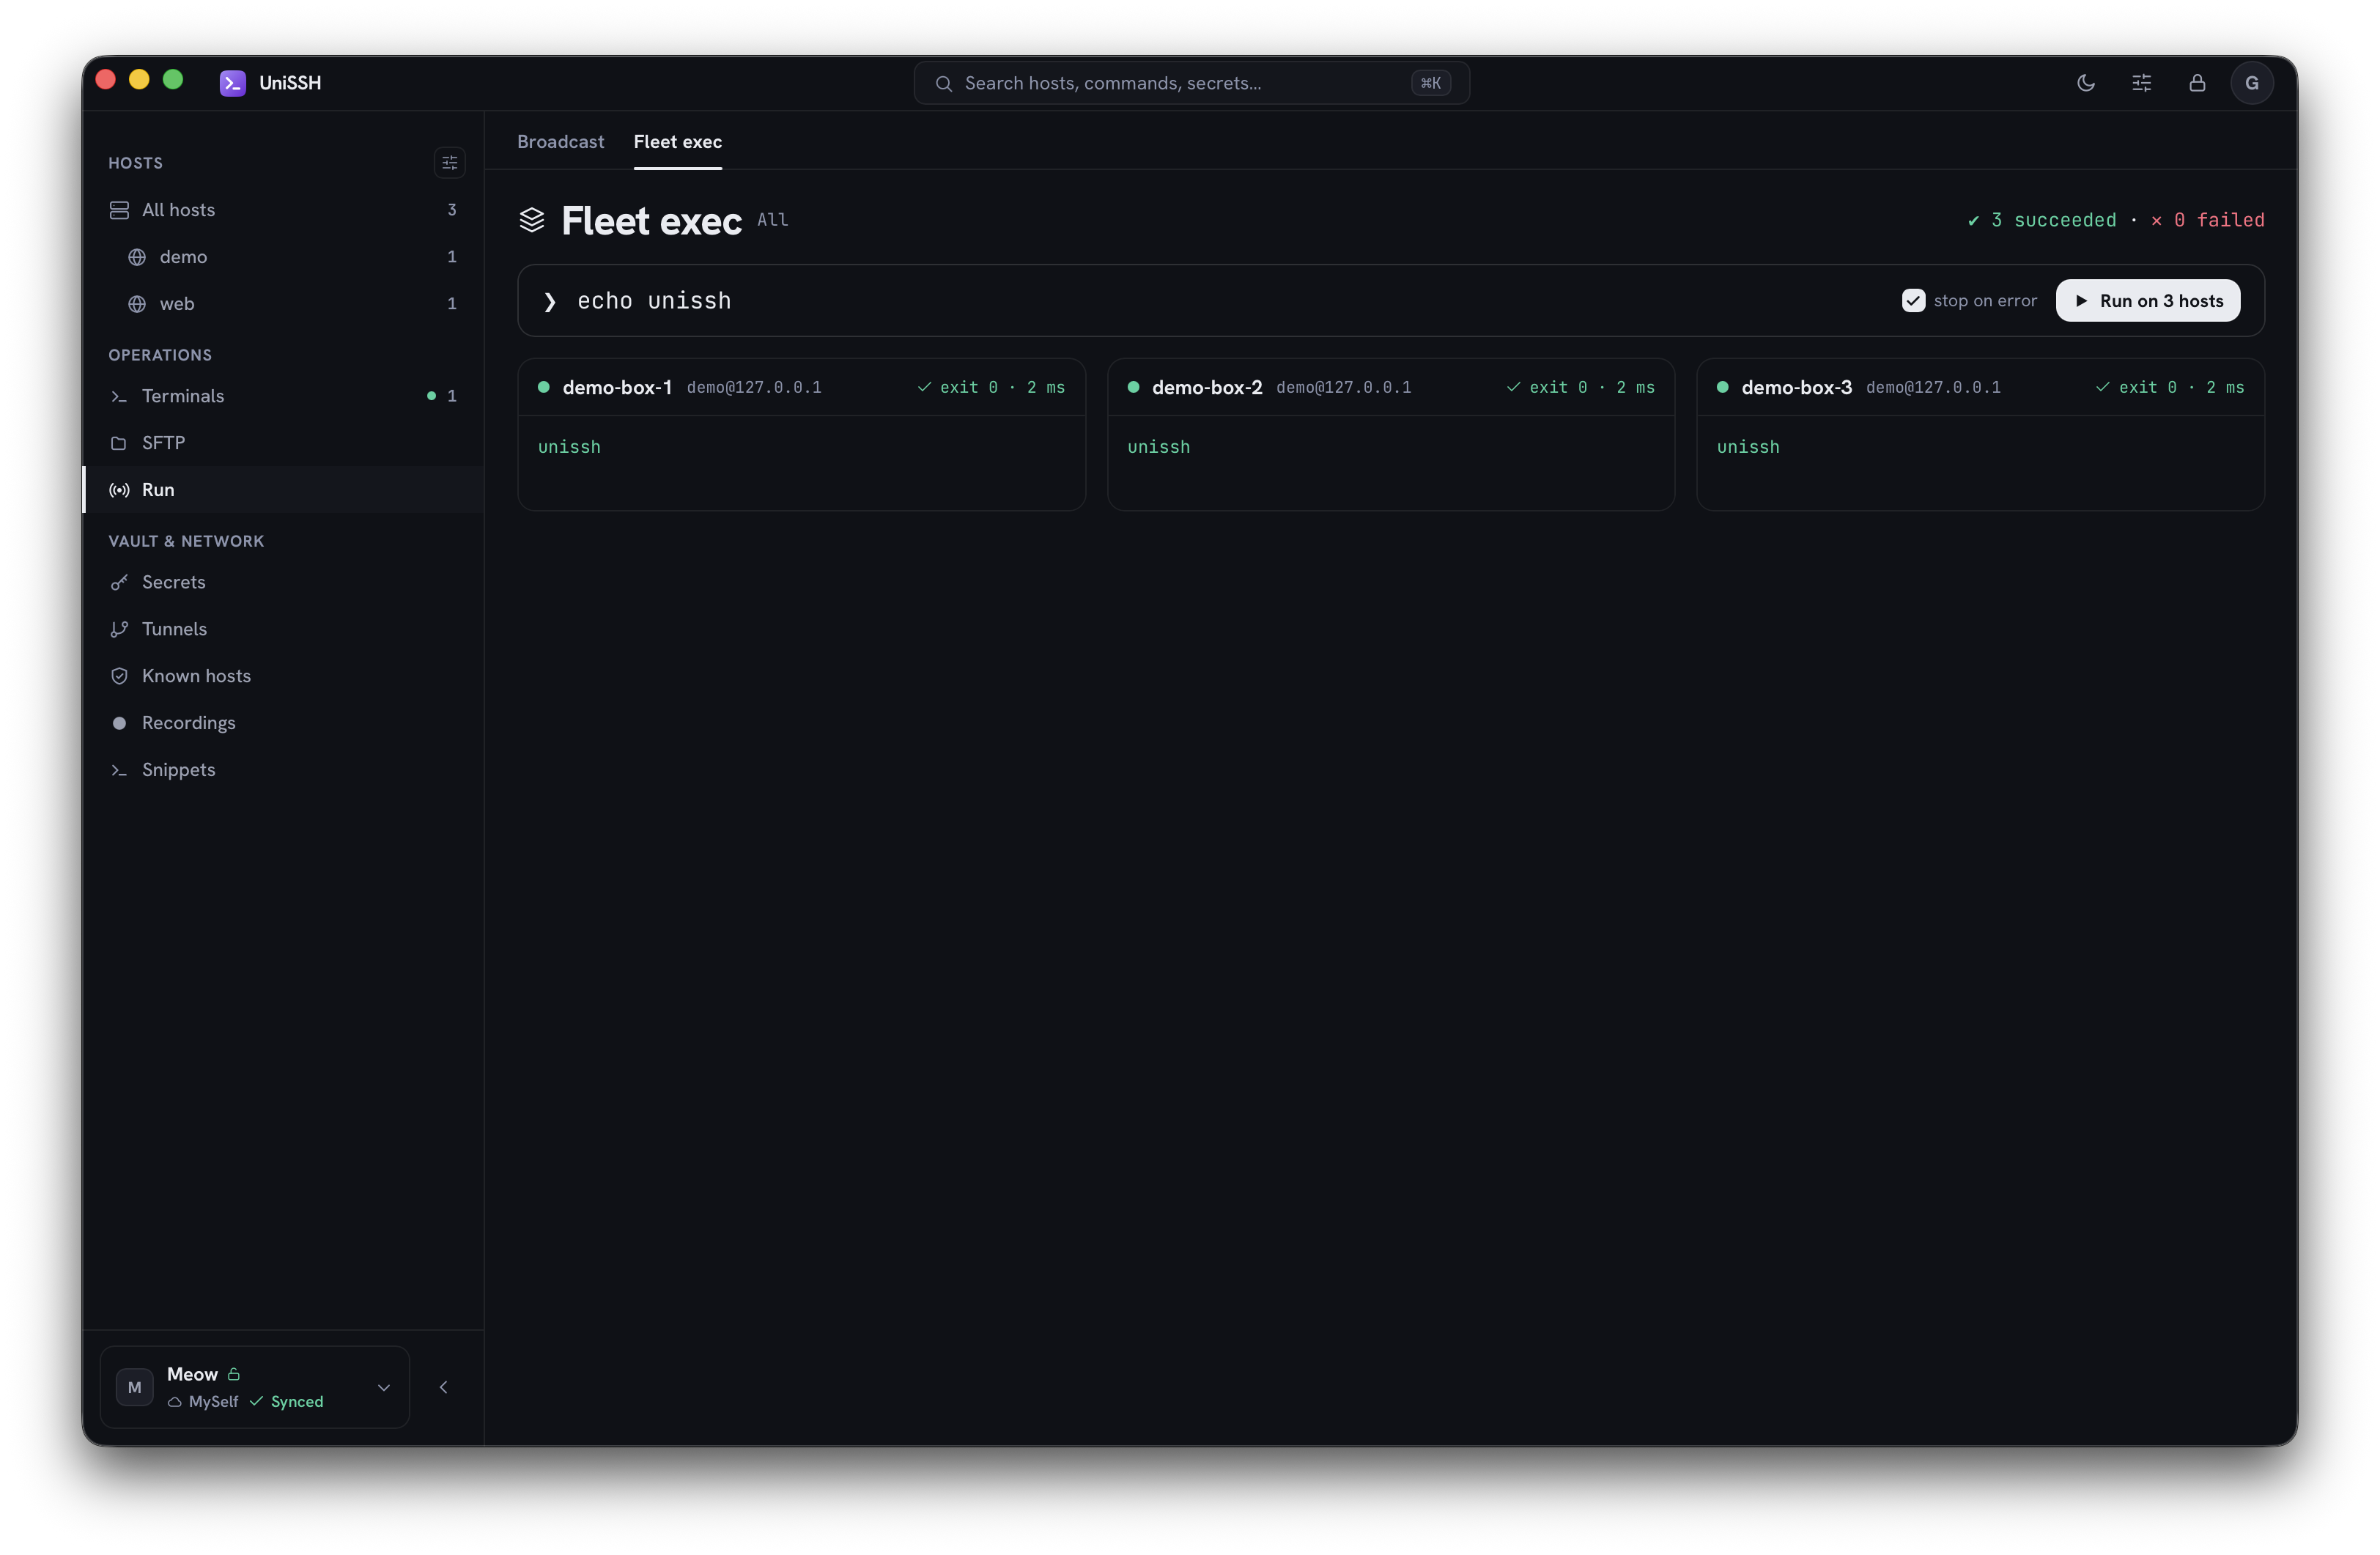Click the active Terminals session count

[x=451, y=396]
